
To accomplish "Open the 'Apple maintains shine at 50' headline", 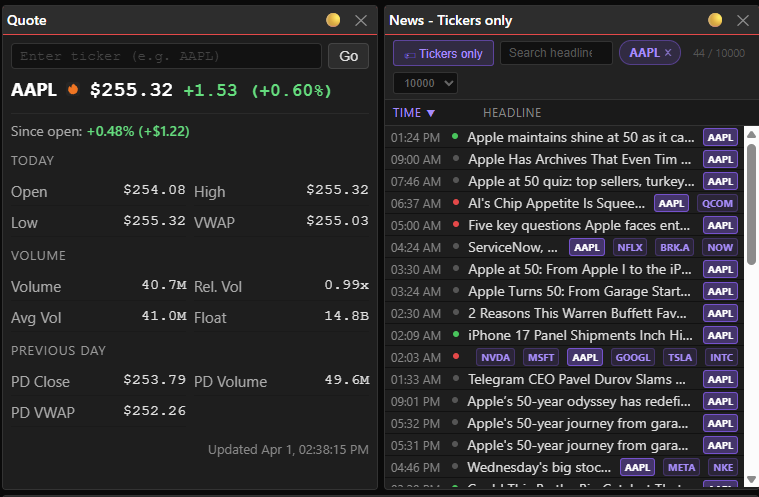I will tap(580, 137).
